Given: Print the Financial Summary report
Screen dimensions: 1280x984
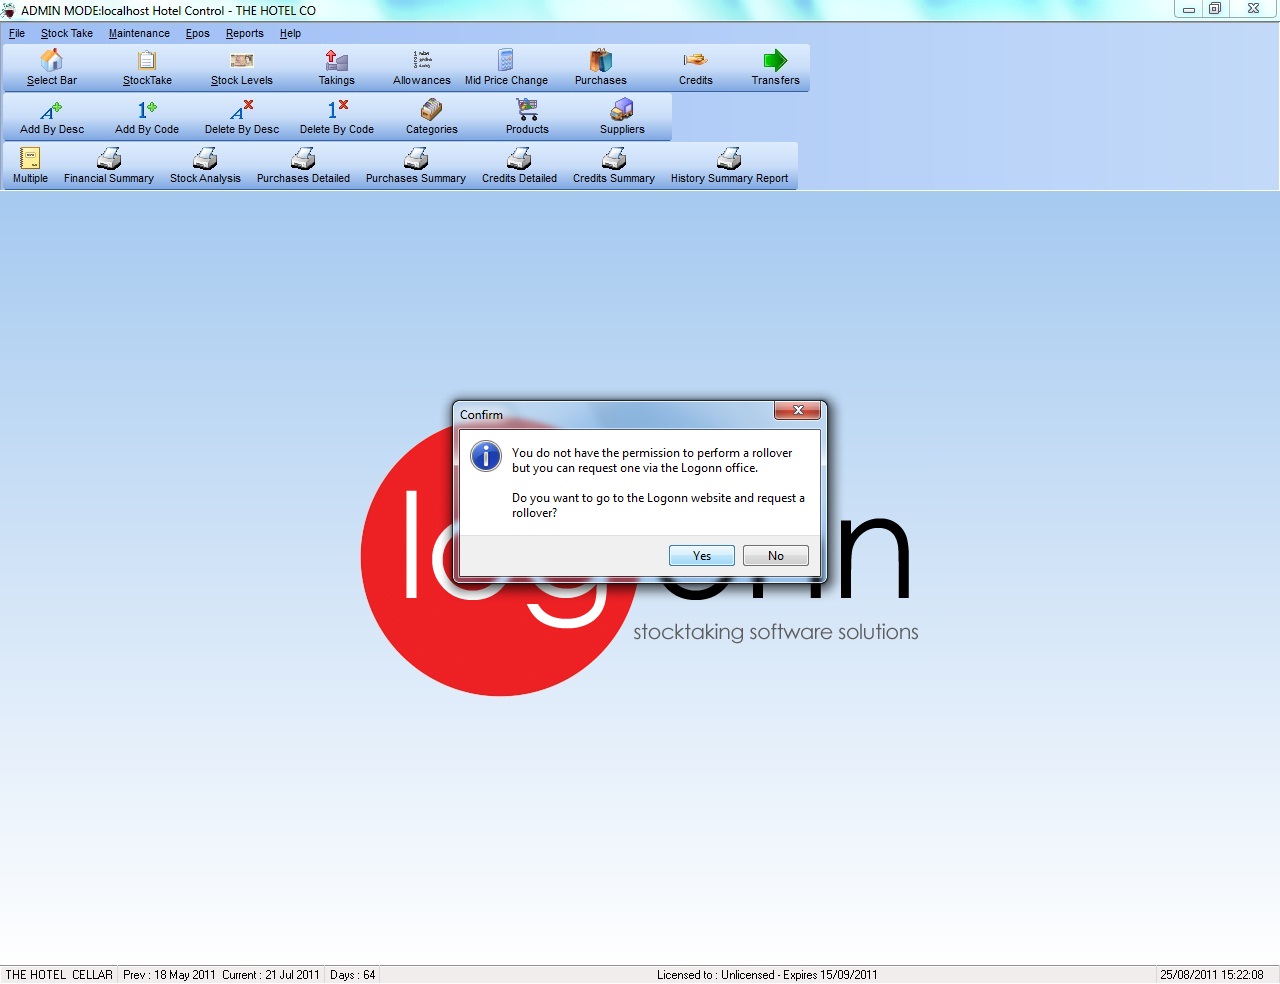Looking at the screenshot, I should (x=109, y=166).
